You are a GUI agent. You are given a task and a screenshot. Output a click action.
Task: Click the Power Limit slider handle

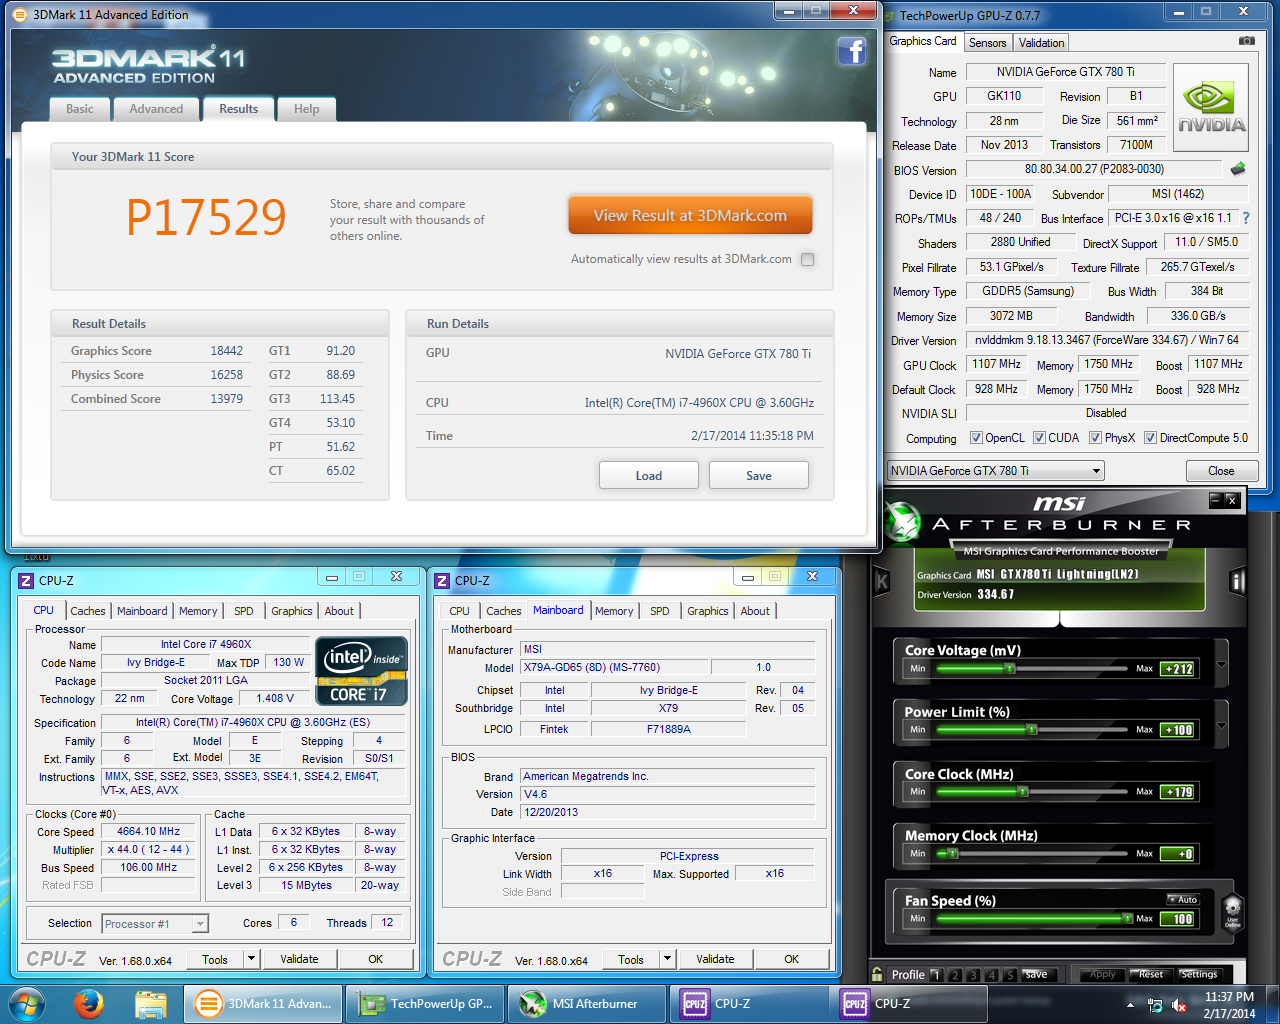(x=1032, y=730)
